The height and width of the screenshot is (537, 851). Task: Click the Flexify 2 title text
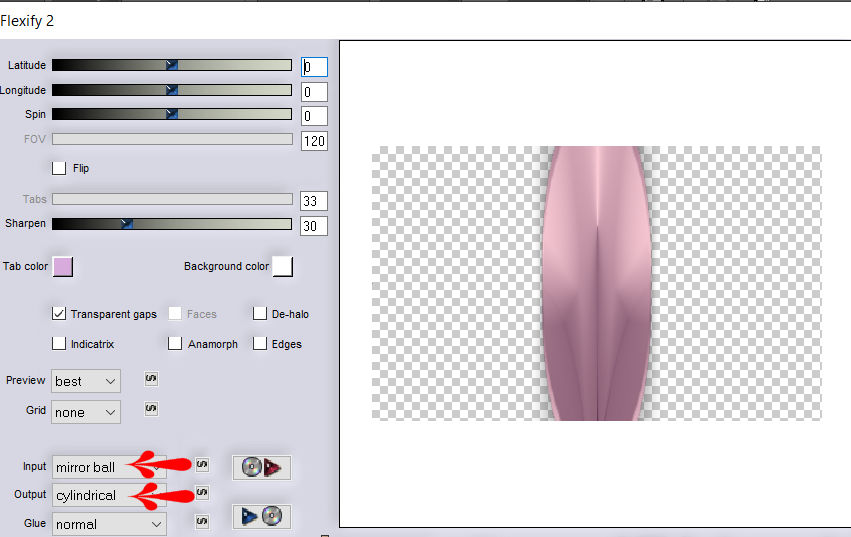coord(27,21)
